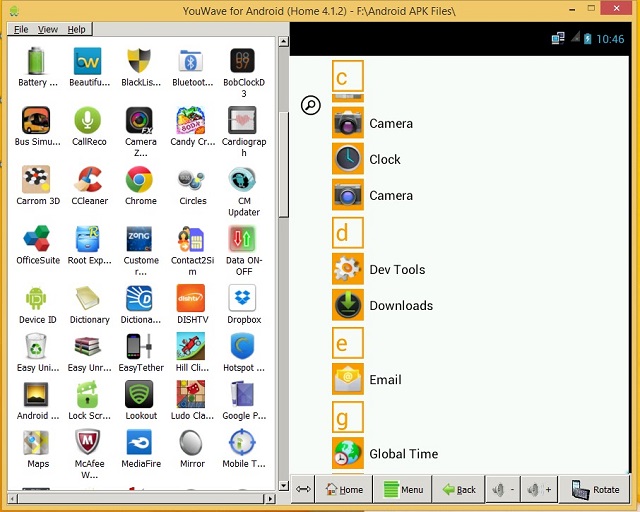The image size is (640, 512).
Task: Open the Device ID android icon
Action: pos(36,298)
